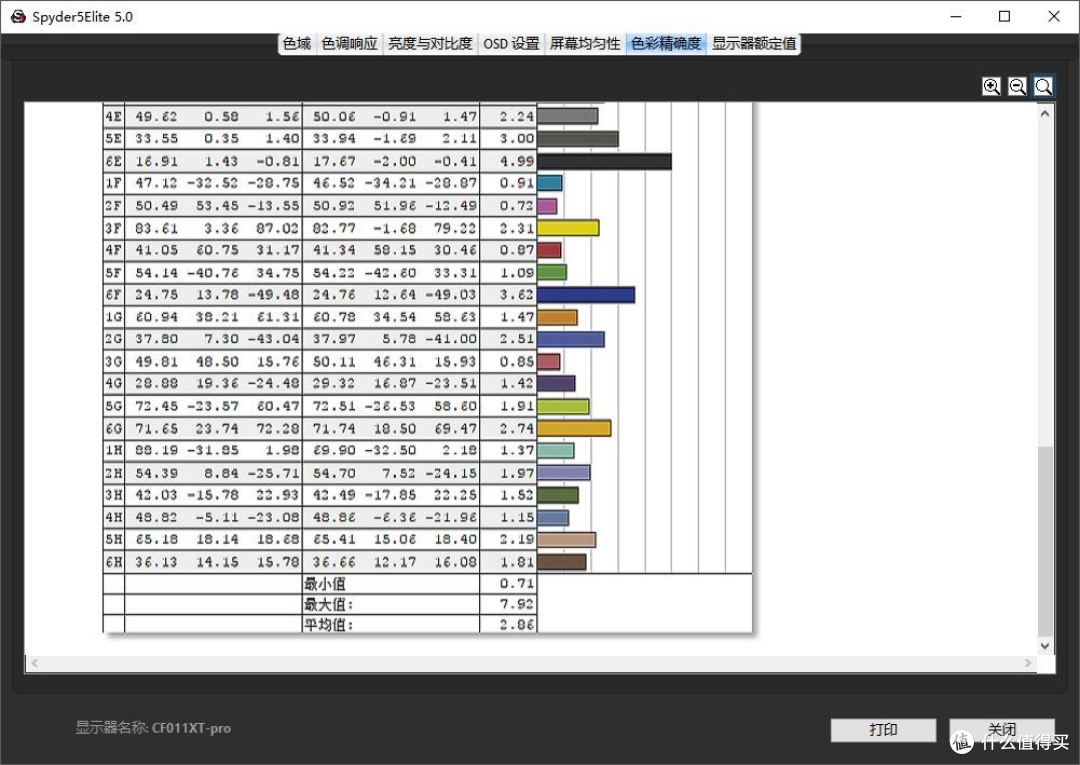Minimize the Spyder5Elite window

coord(955,17)
